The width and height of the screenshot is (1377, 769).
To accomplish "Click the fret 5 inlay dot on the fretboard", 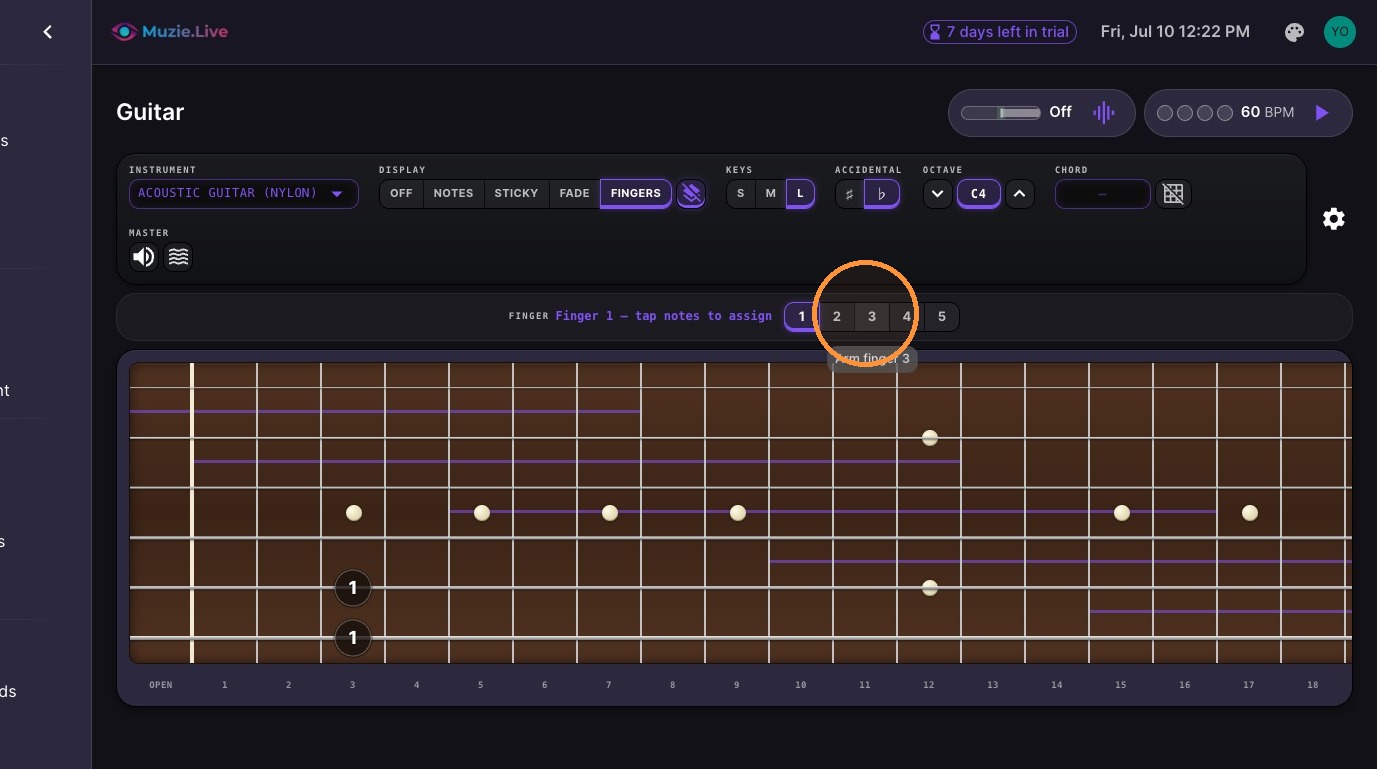I will click(481, 513).
